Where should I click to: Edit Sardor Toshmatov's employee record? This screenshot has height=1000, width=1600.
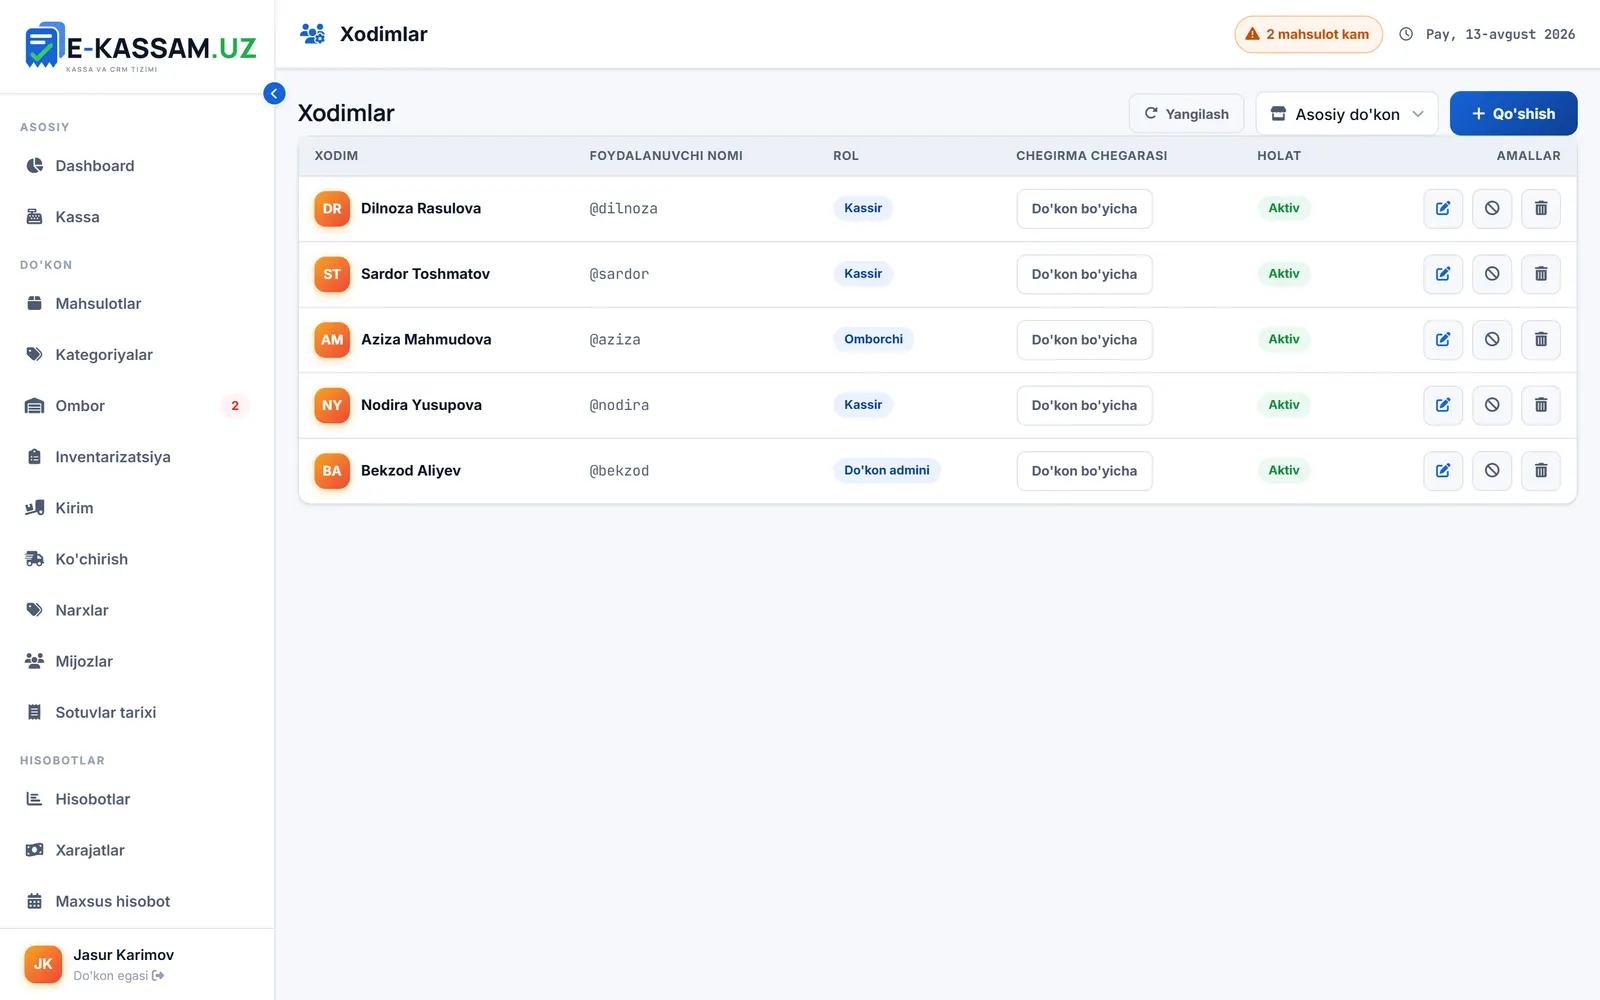pos(1443,274)
